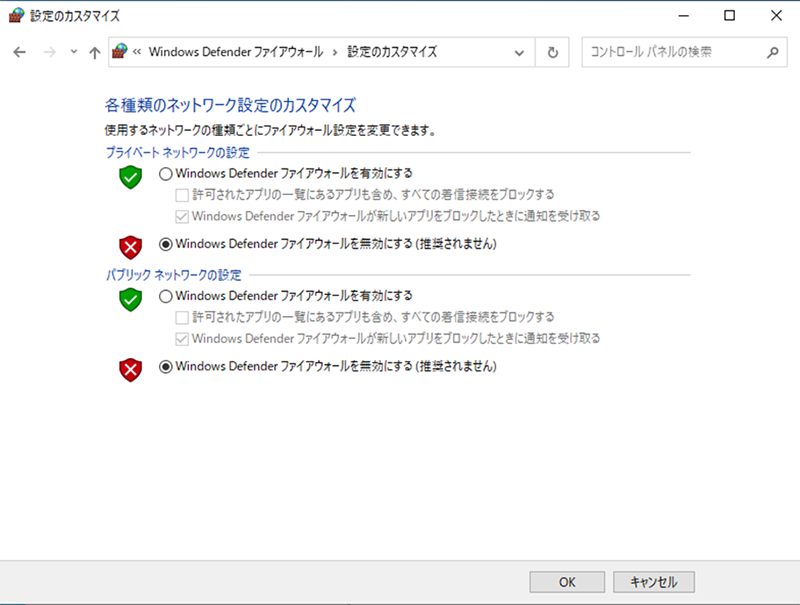Refresh the page with reload icon
The image size is (800, 605).
[553, 52]
